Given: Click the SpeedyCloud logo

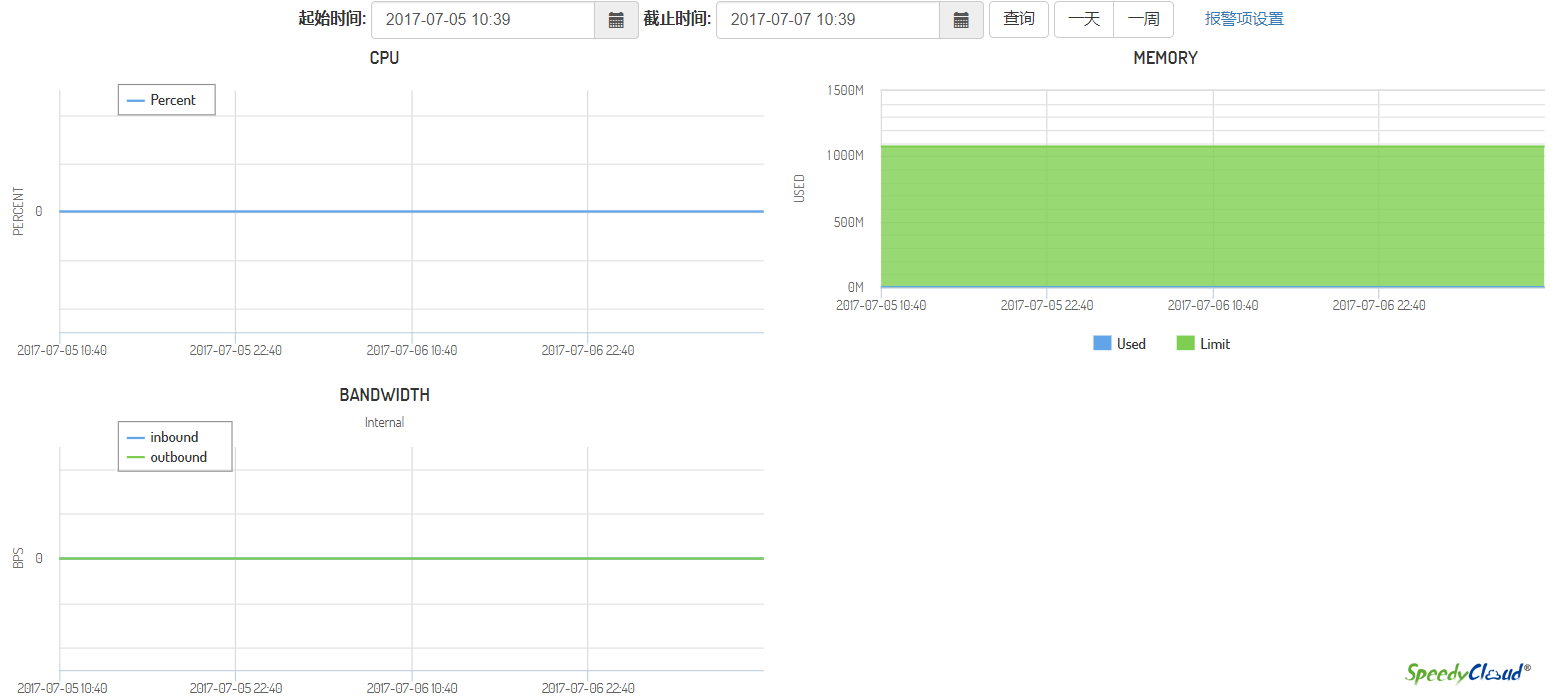Looking at the screenshot, I should click(x=1469, y=672).
